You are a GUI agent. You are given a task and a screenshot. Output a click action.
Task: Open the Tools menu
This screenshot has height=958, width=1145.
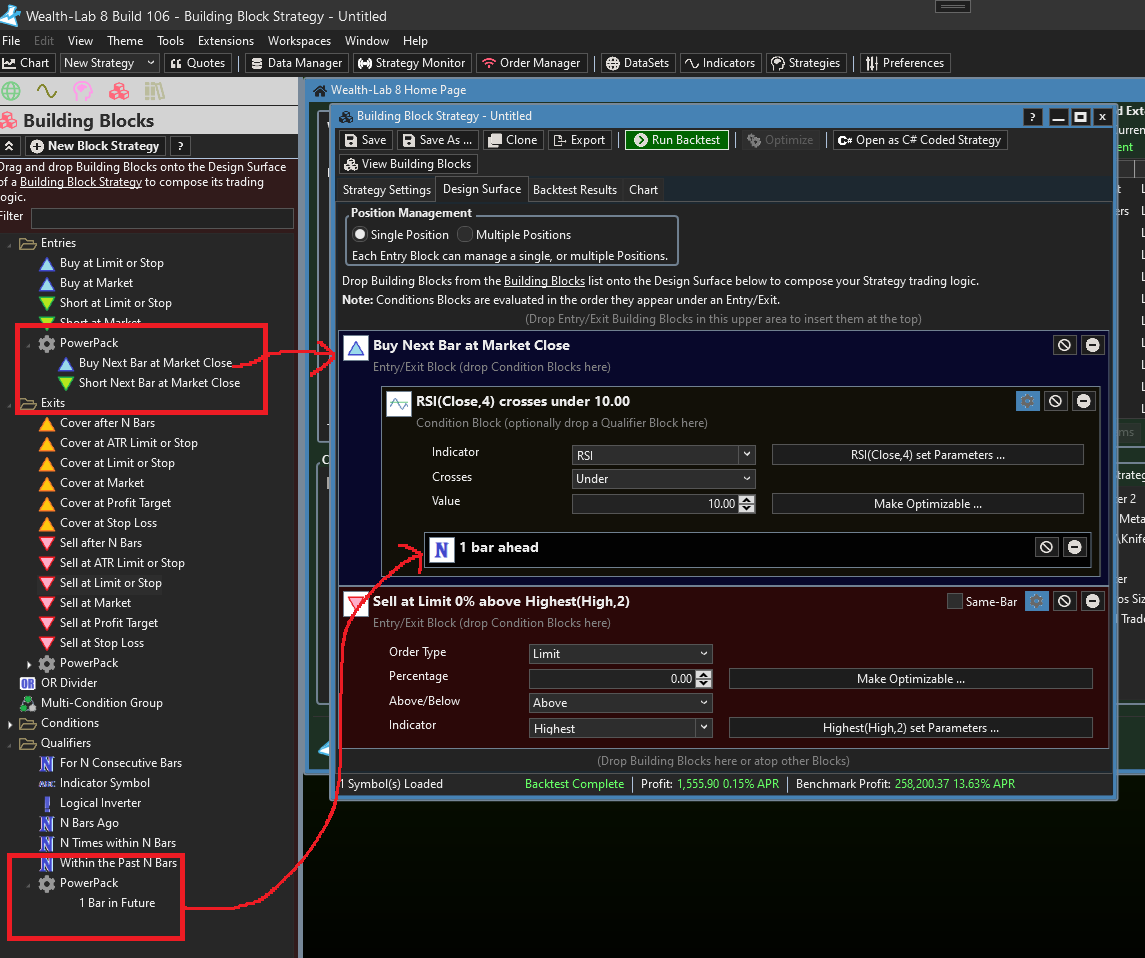tap(170, 41)
